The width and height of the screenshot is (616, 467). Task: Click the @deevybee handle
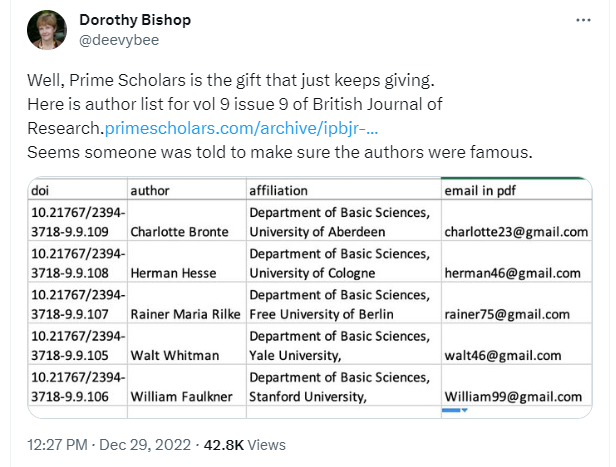click(x=118, y=40)
